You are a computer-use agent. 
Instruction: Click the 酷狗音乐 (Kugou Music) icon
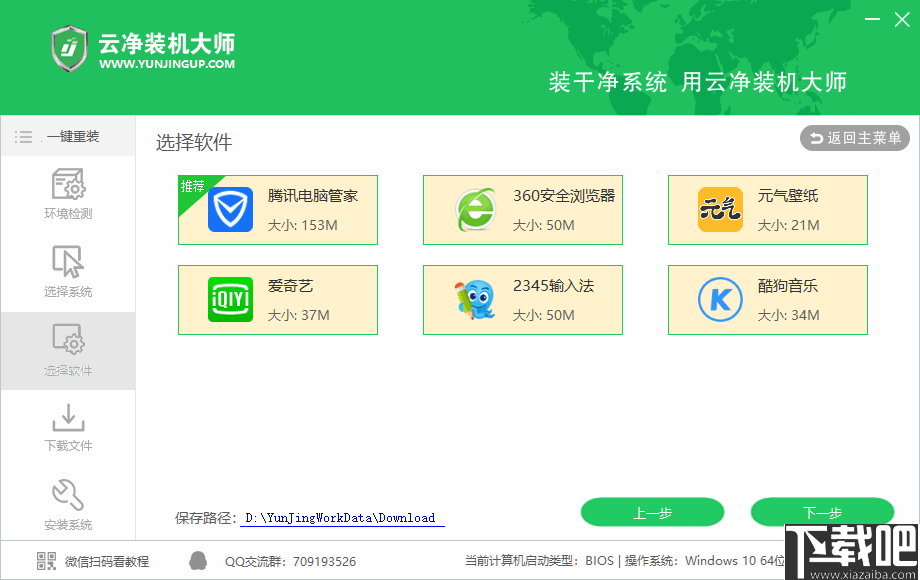point(720,299)
